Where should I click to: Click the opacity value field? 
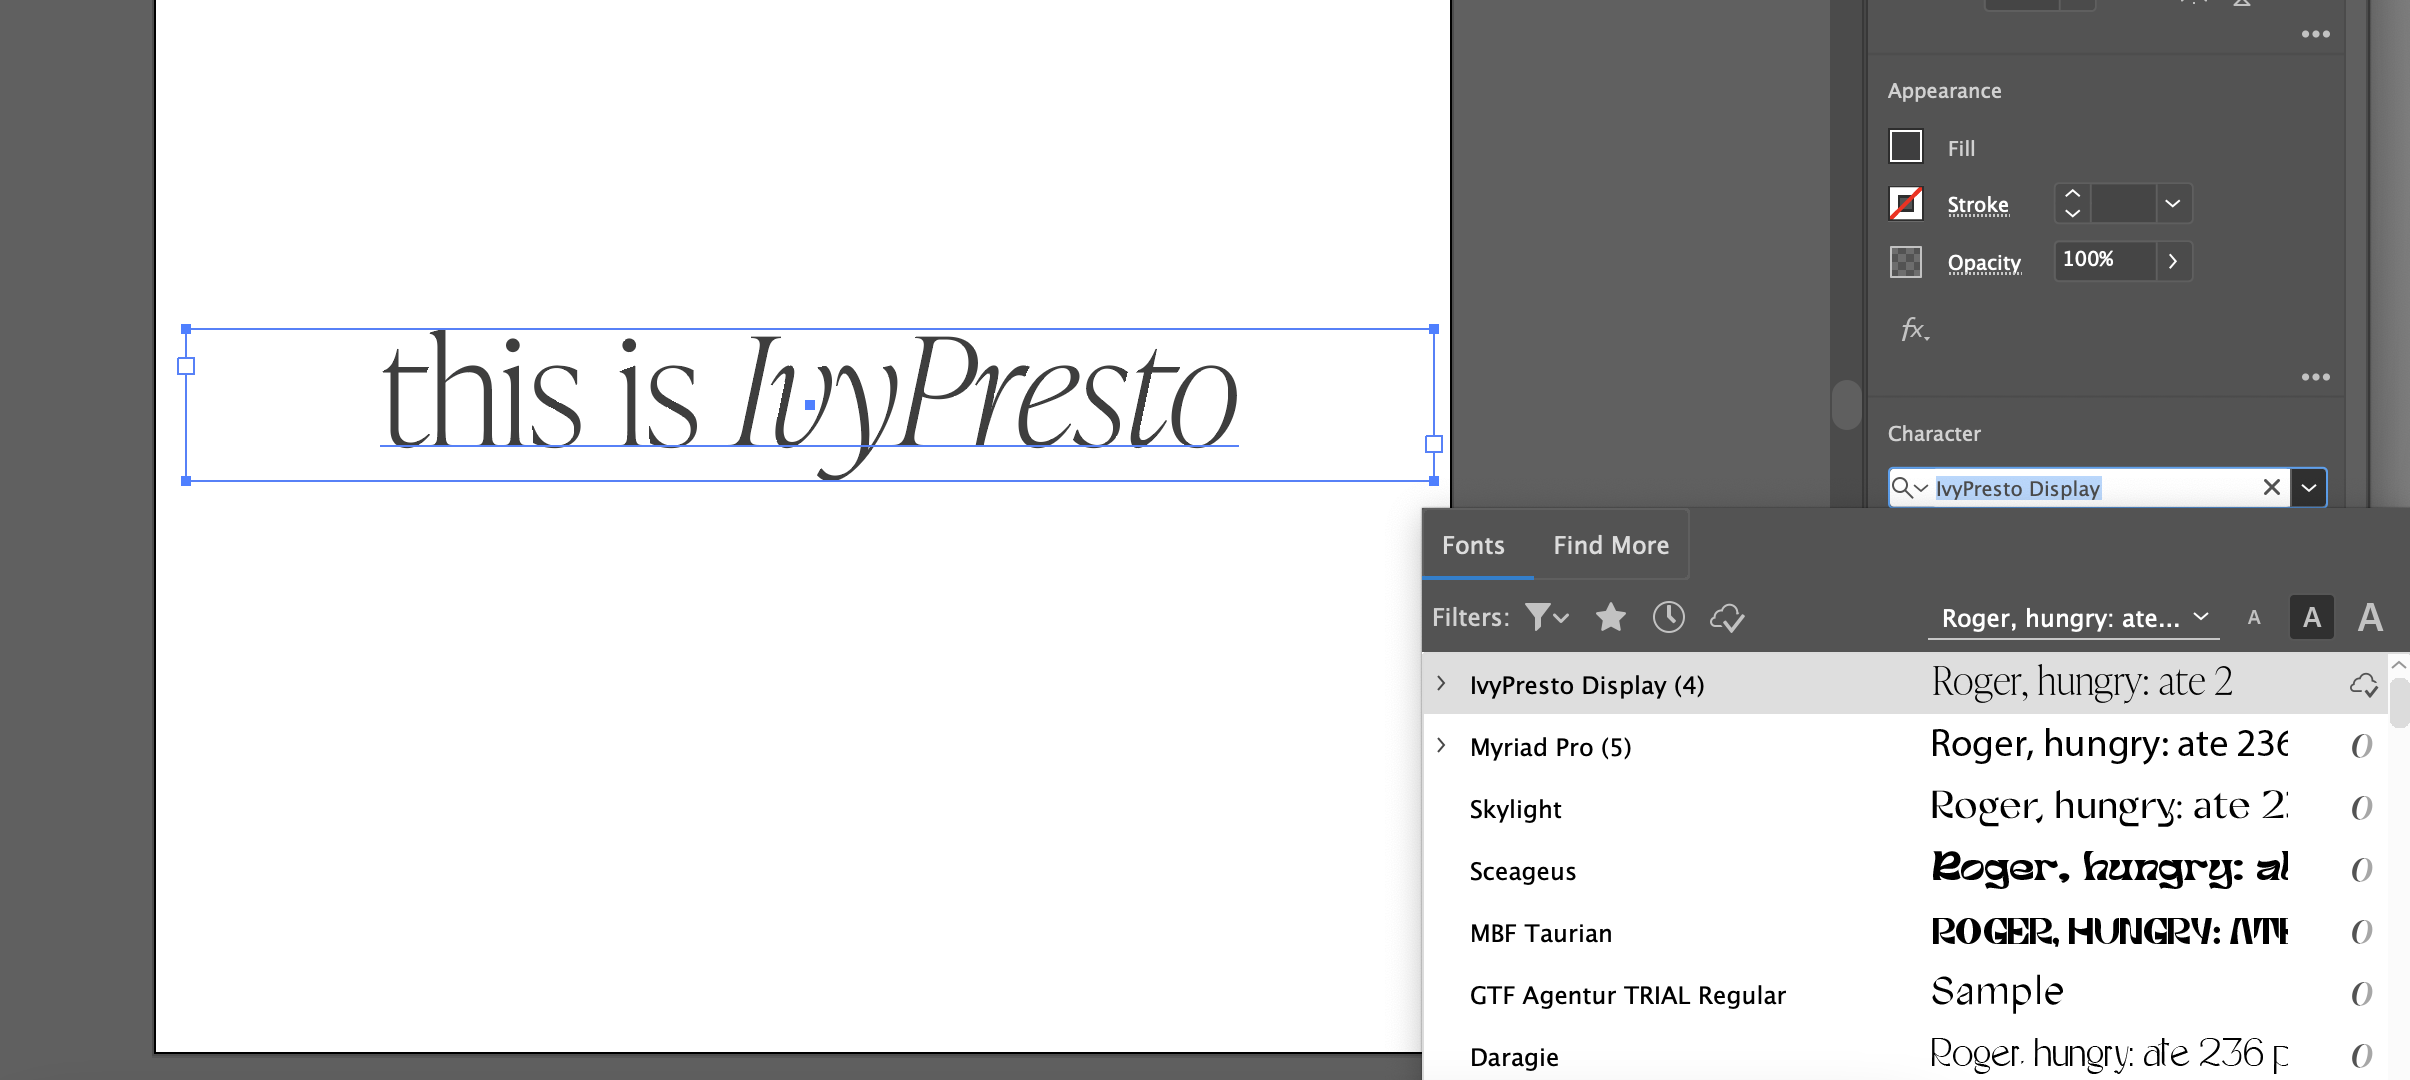point(2105,260)
